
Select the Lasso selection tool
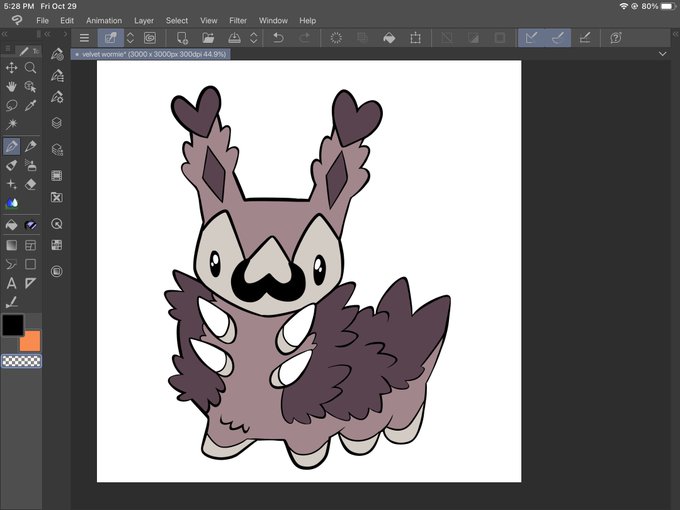click(x=12, y=105)
